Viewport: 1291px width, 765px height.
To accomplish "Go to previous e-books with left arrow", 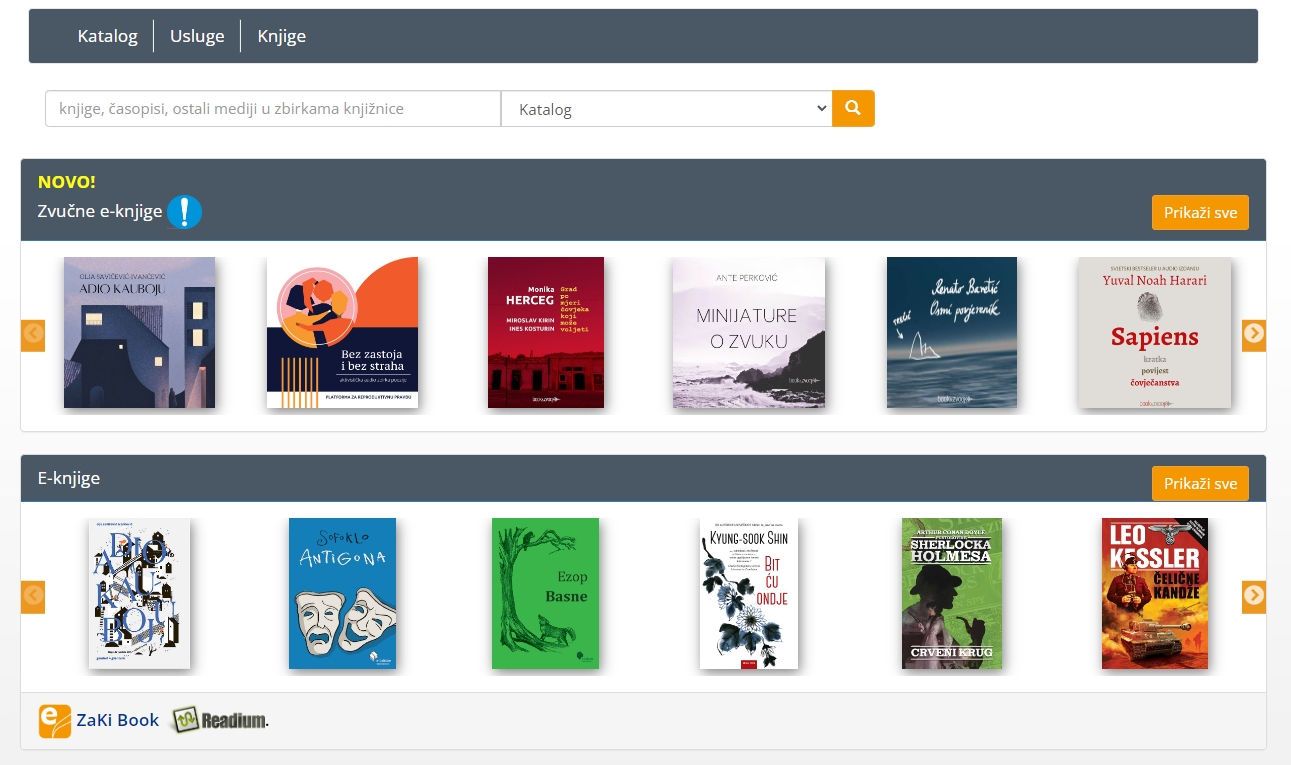I will (x=33, y=597).
